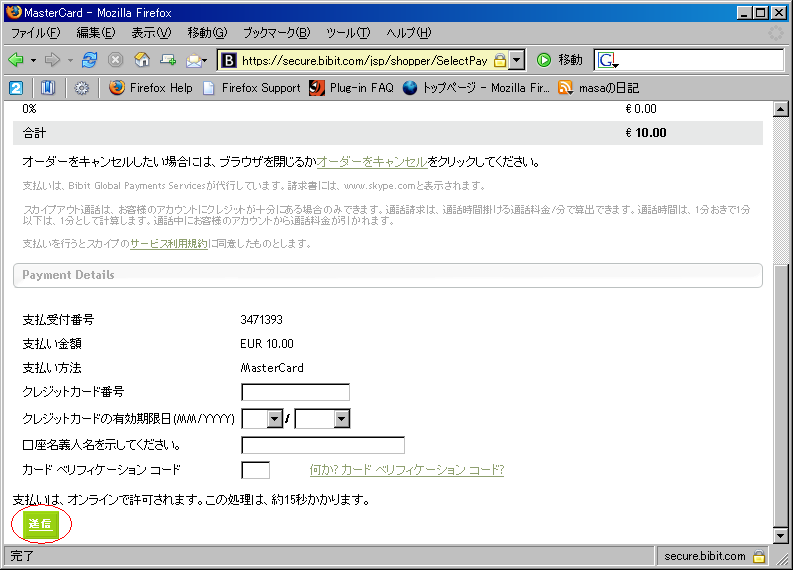
Task: Open the ブックマーク (Bookmarks) menu
Action: 276,33
